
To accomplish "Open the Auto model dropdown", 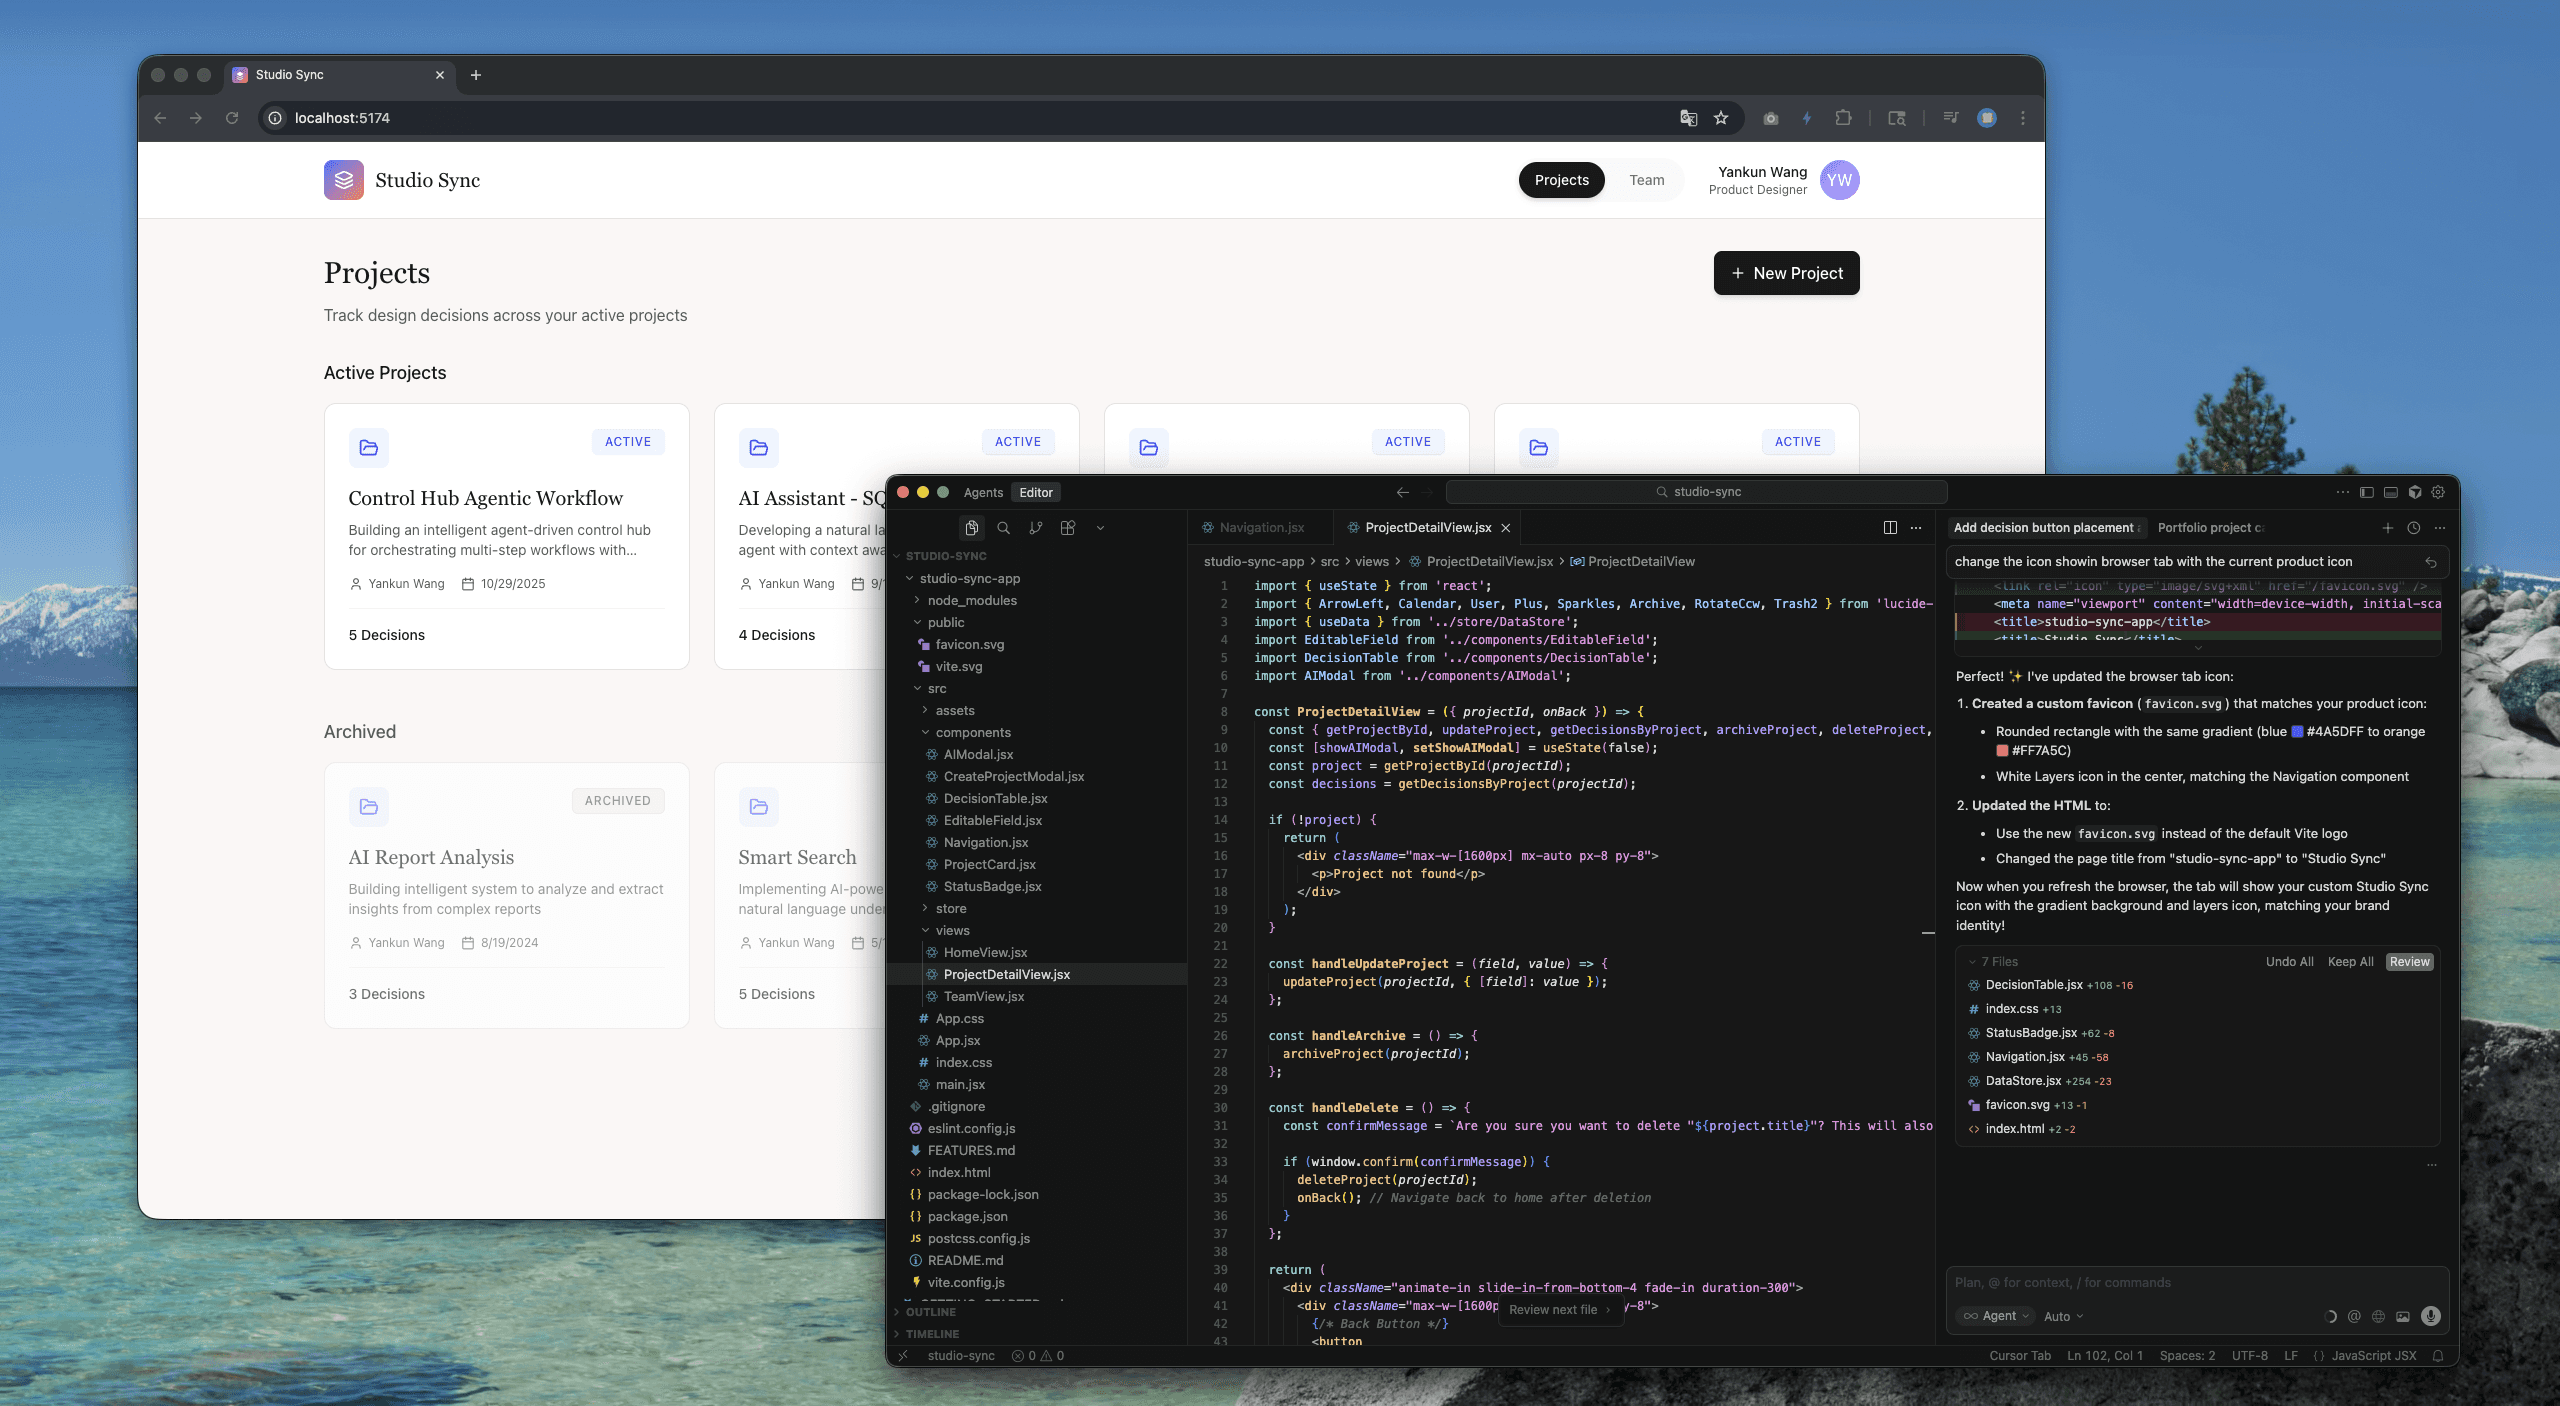I will point(2063,1316).
